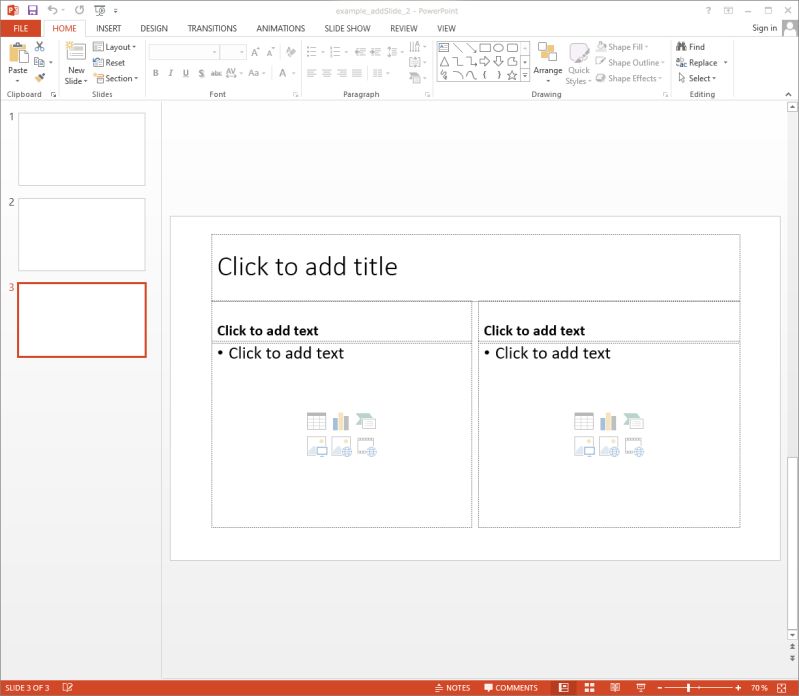Switch to Slide Sorter view icon
Screen dimensions: 799x696
[x=590, y=687]
